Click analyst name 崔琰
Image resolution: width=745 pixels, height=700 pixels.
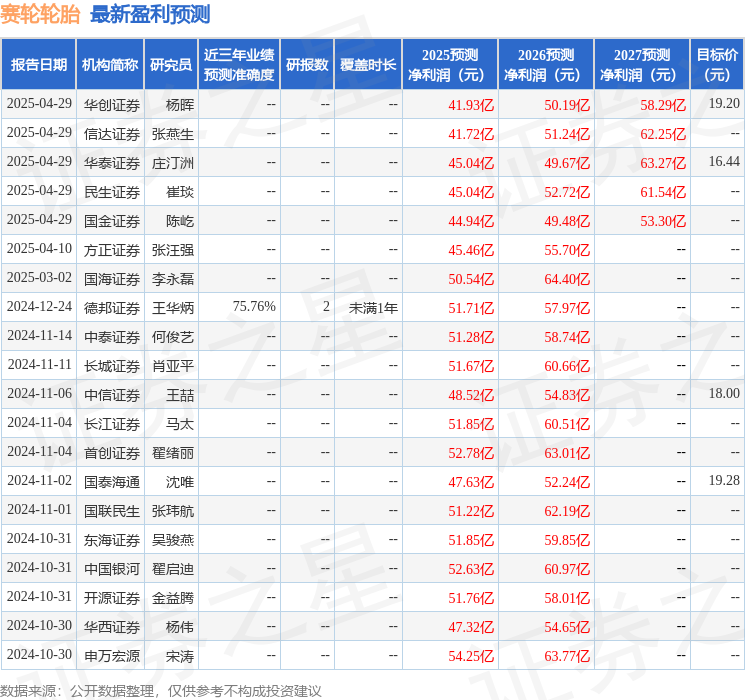click(180, 192)
